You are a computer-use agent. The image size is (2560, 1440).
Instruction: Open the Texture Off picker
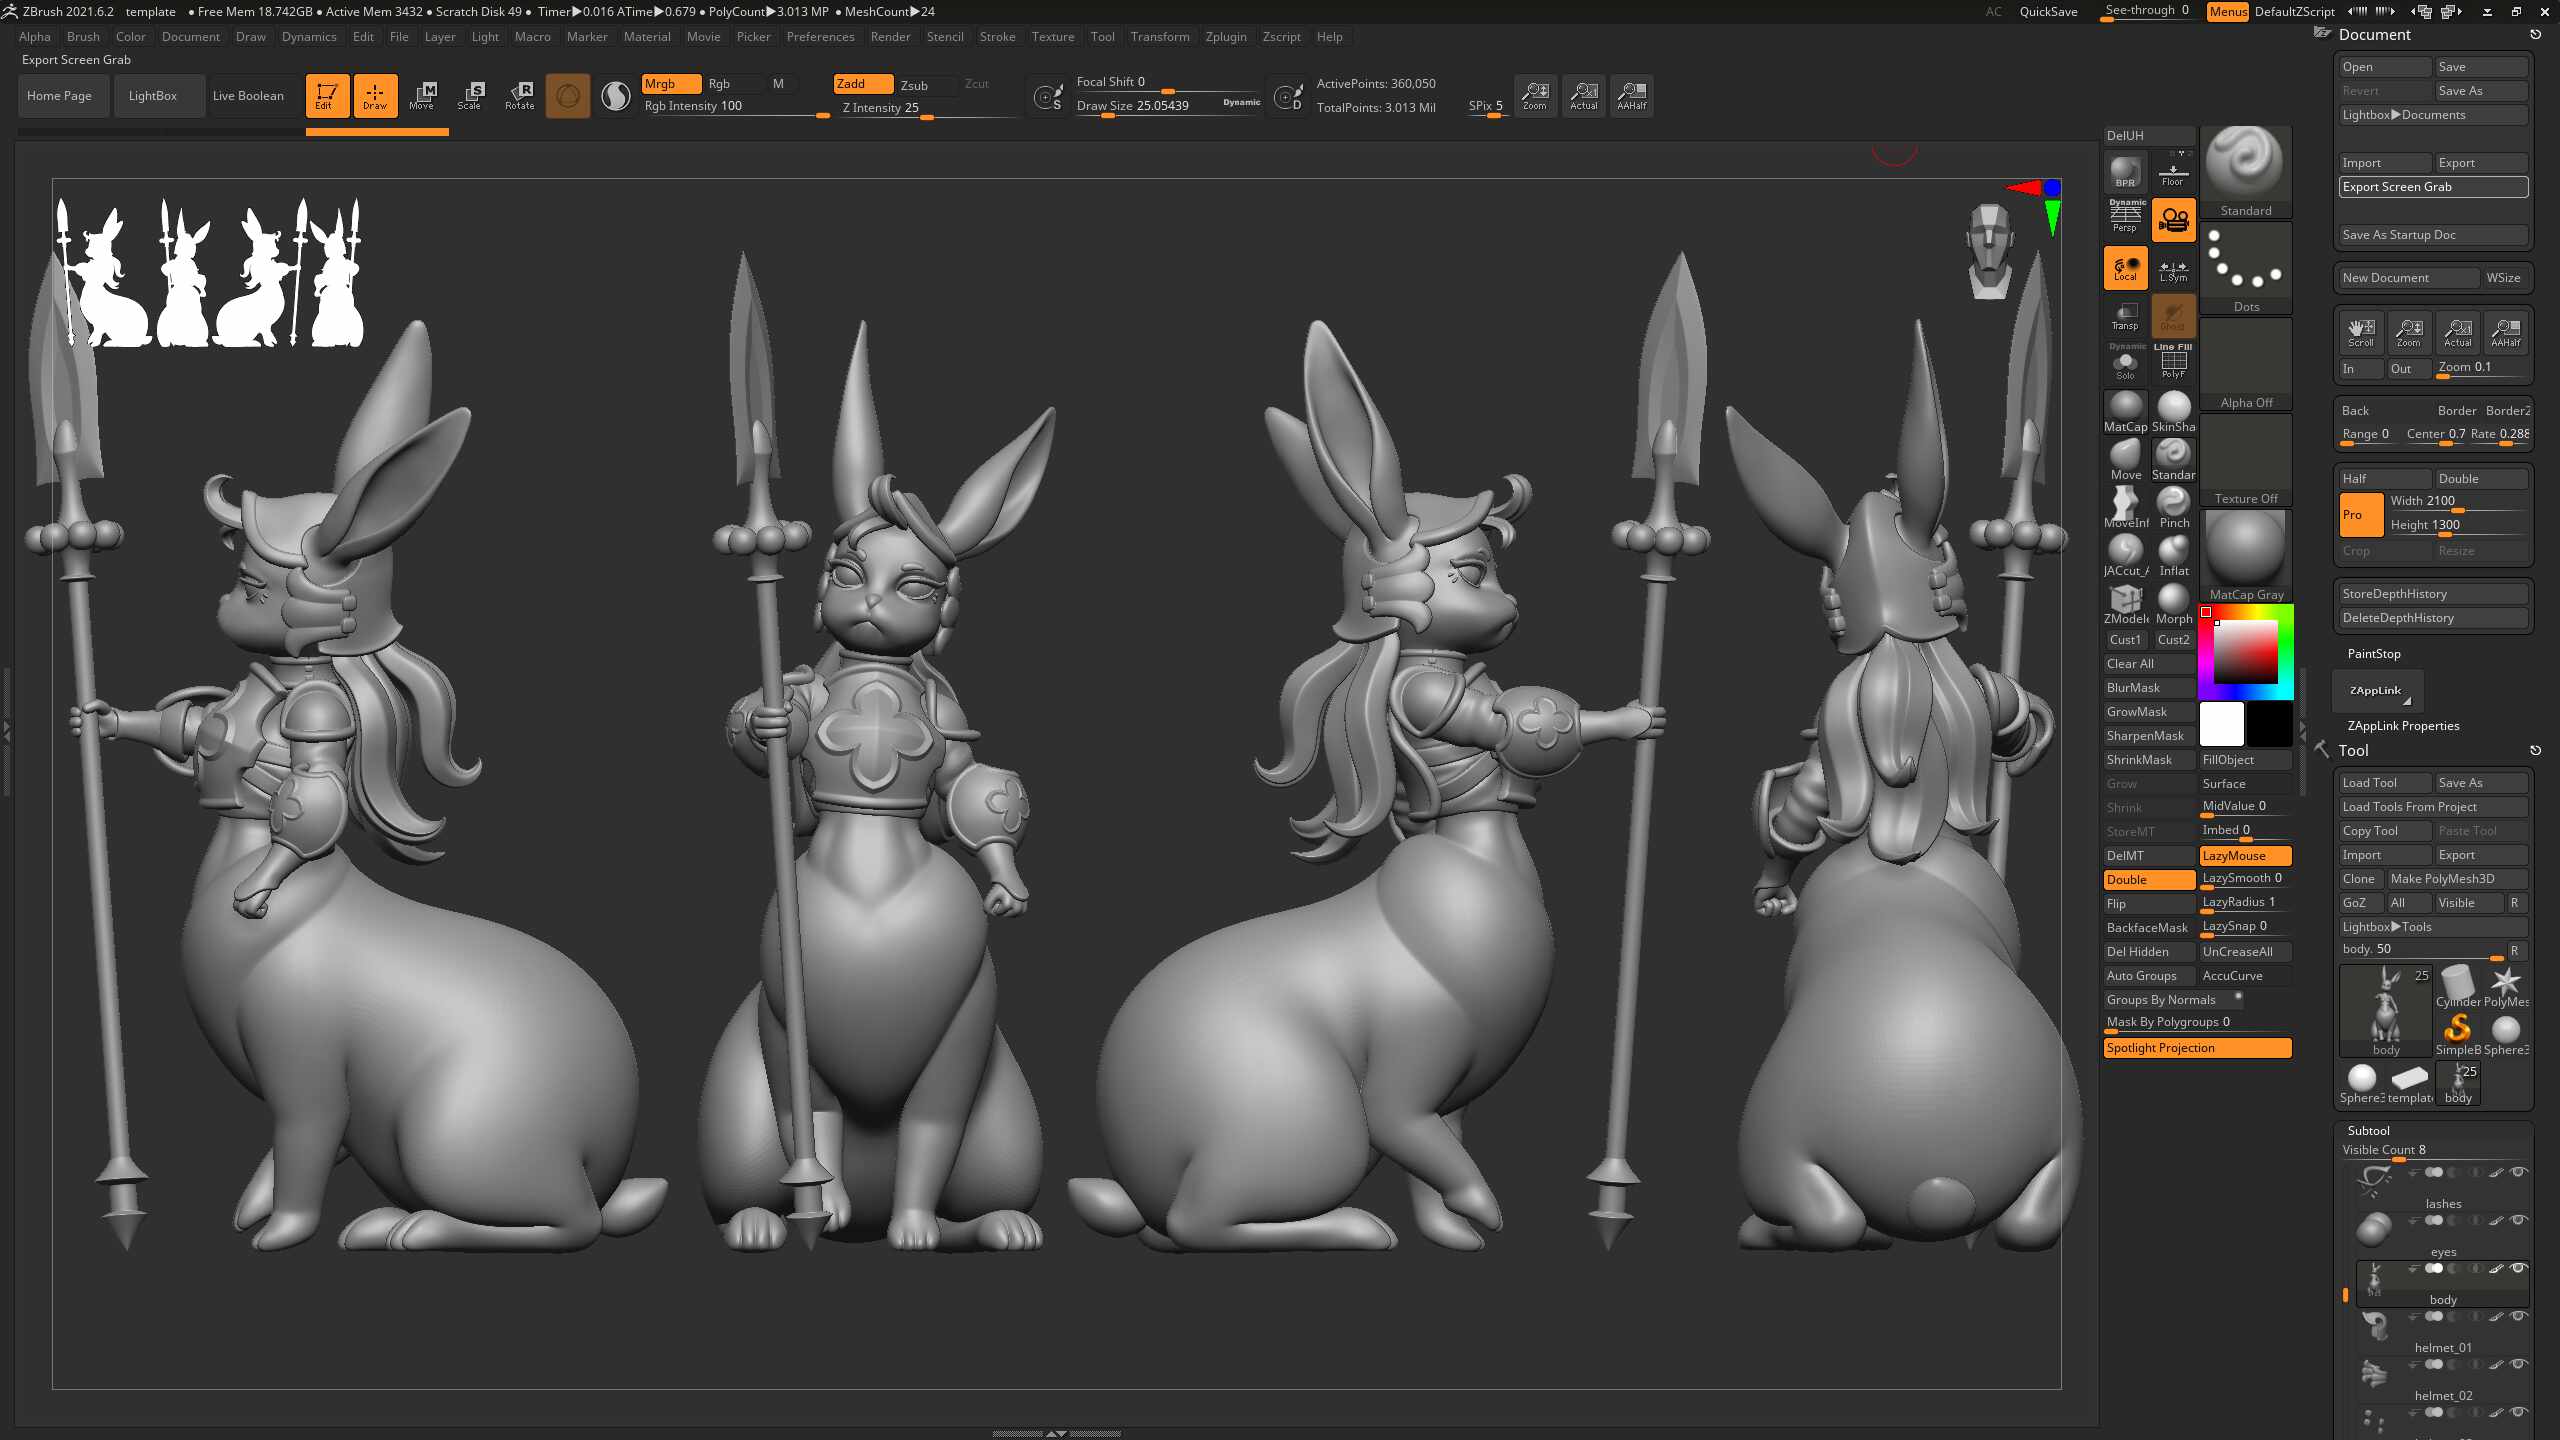pyautogui.click(x=2245, y=460)
